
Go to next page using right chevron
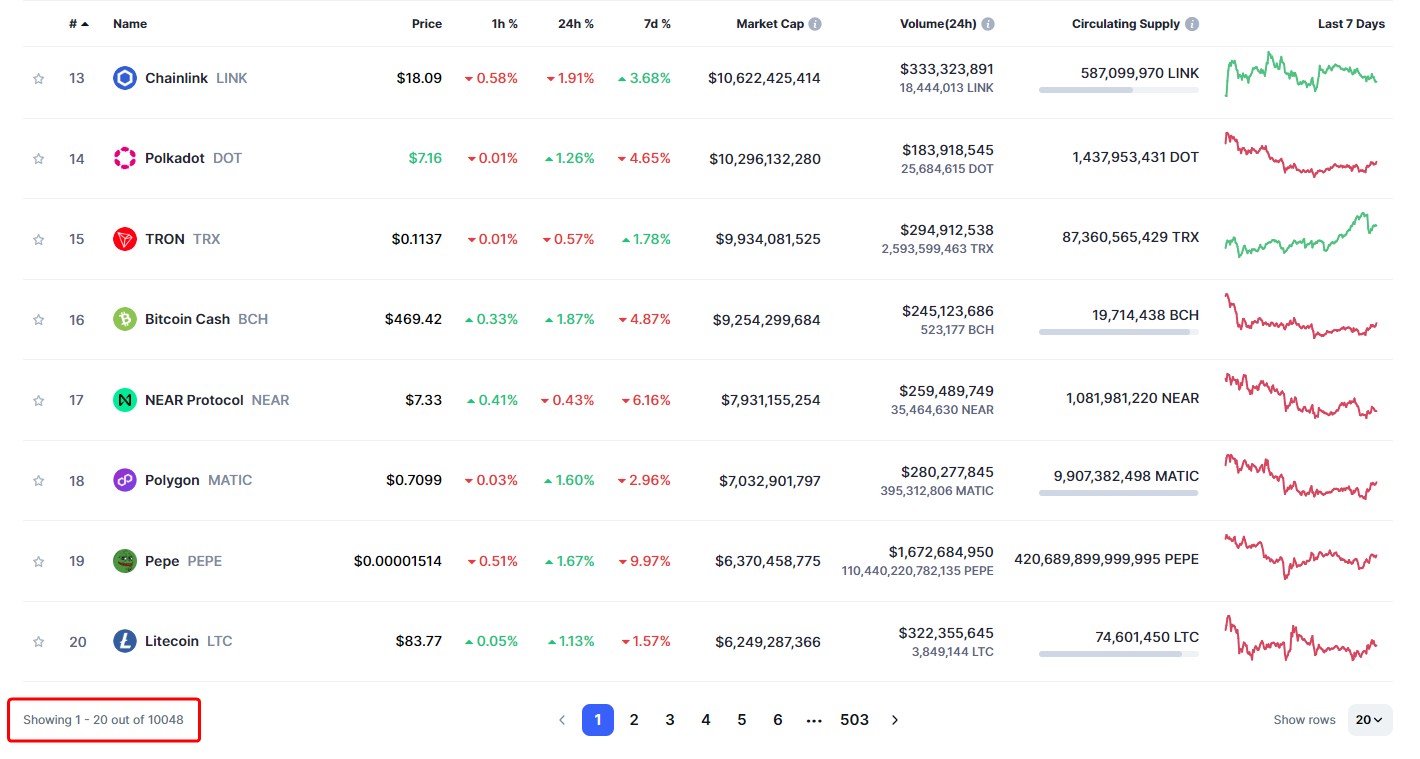coord(895,720)
